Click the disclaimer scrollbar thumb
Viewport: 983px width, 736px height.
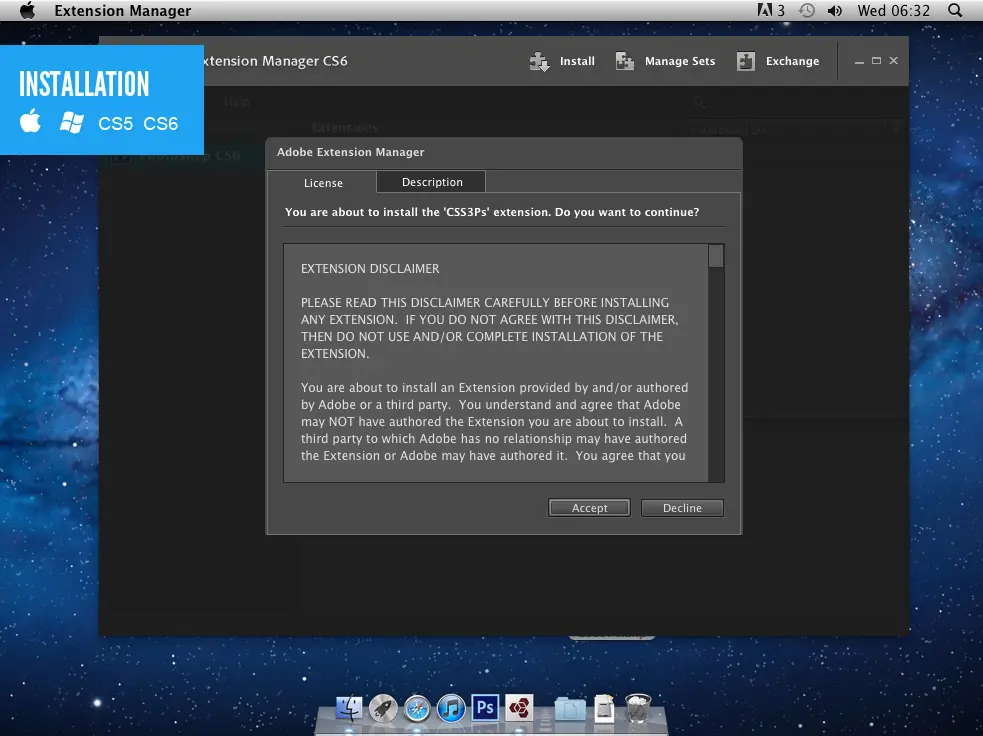[716, 256]
